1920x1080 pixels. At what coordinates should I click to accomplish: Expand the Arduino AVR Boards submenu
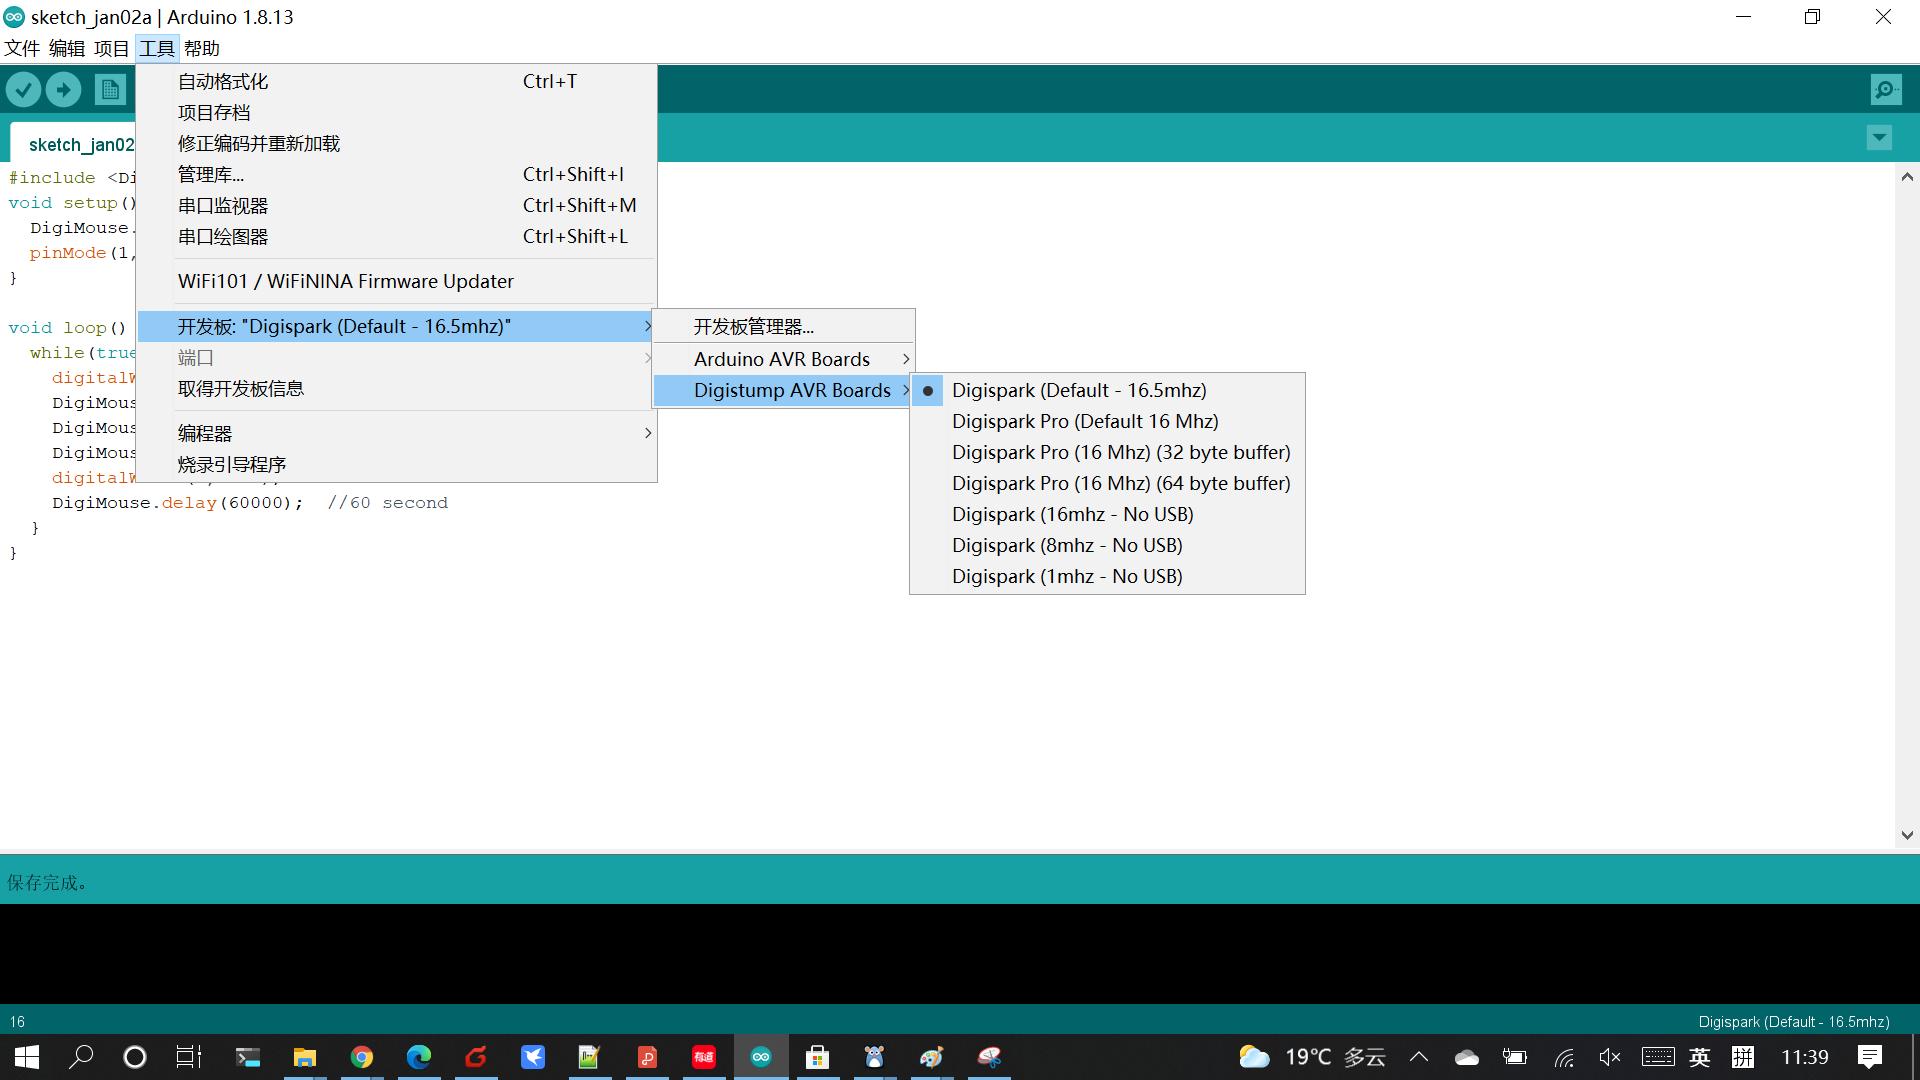click(x=782, y=359)
